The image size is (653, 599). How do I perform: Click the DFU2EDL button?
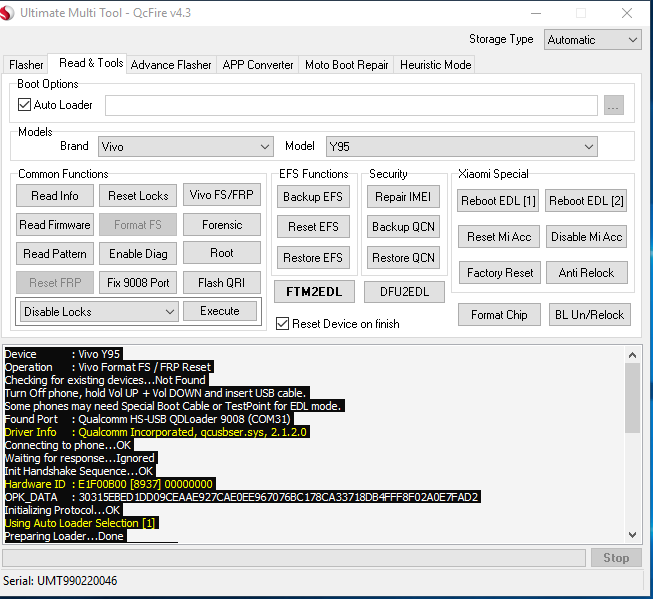tap(404, 292)
